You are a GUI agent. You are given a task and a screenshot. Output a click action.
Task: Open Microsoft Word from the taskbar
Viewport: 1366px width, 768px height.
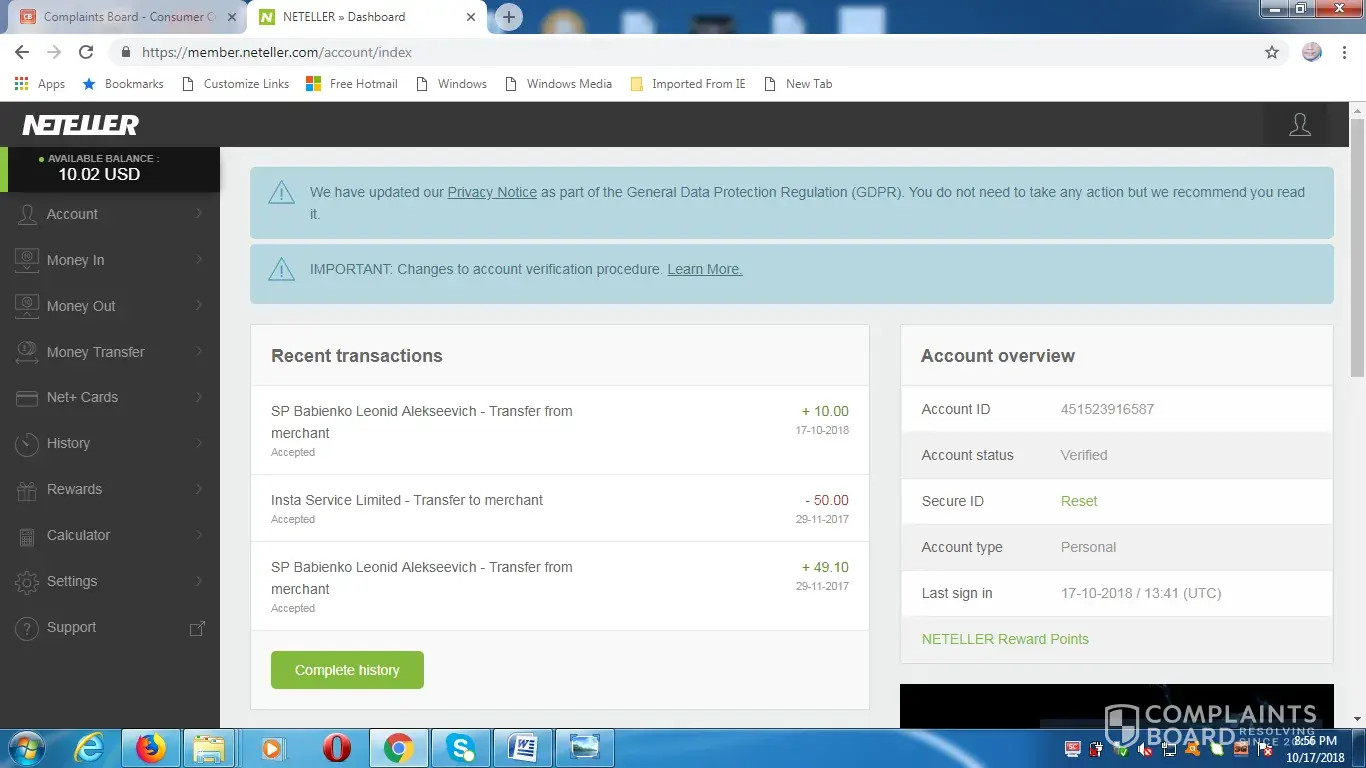pos(522,748)
